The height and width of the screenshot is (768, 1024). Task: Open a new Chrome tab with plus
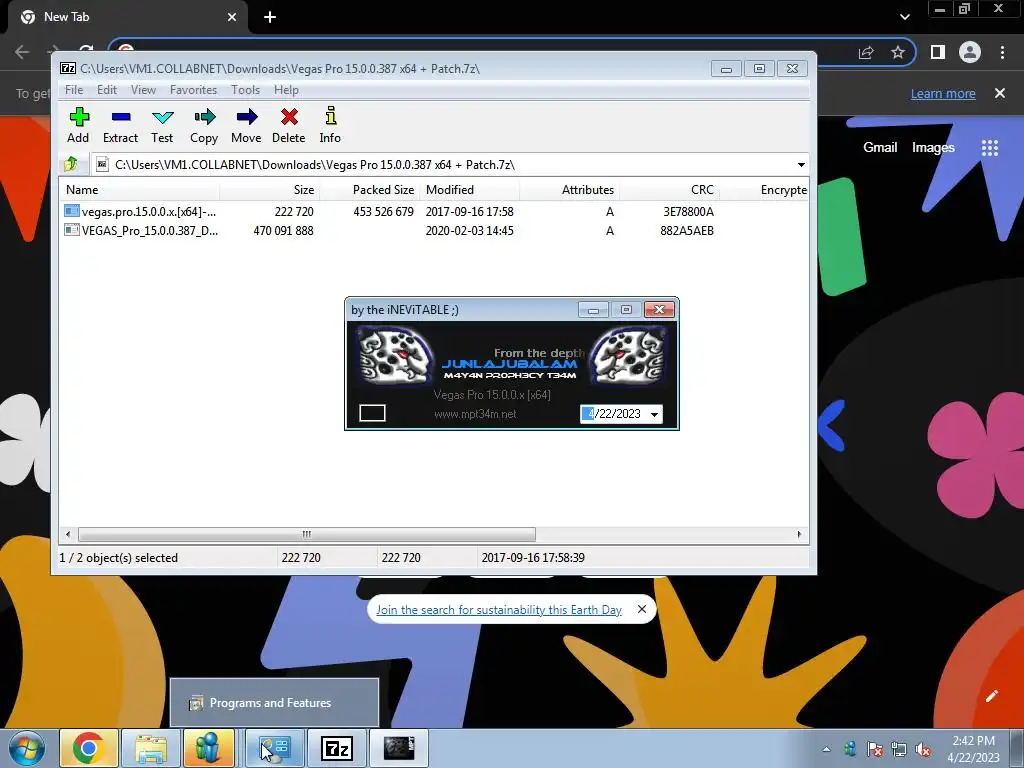[270, 17]
